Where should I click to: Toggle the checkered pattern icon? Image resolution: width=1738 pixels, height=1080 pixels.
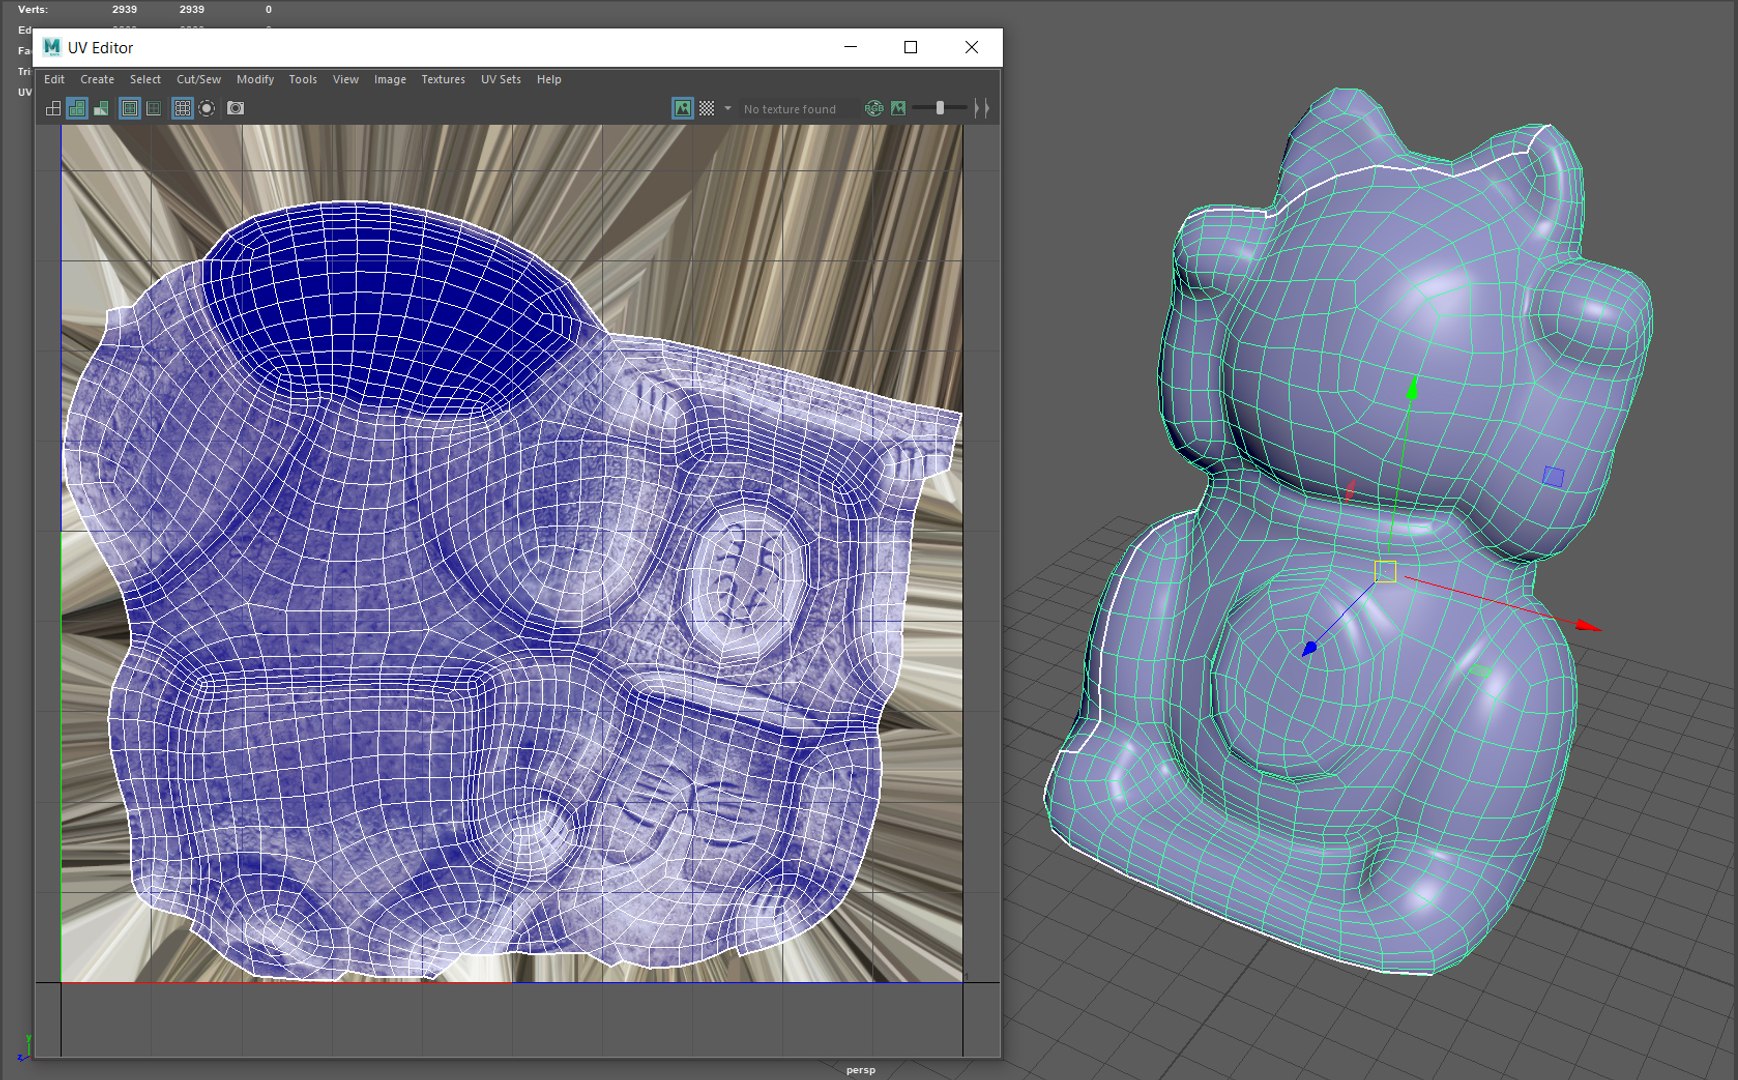707,108
